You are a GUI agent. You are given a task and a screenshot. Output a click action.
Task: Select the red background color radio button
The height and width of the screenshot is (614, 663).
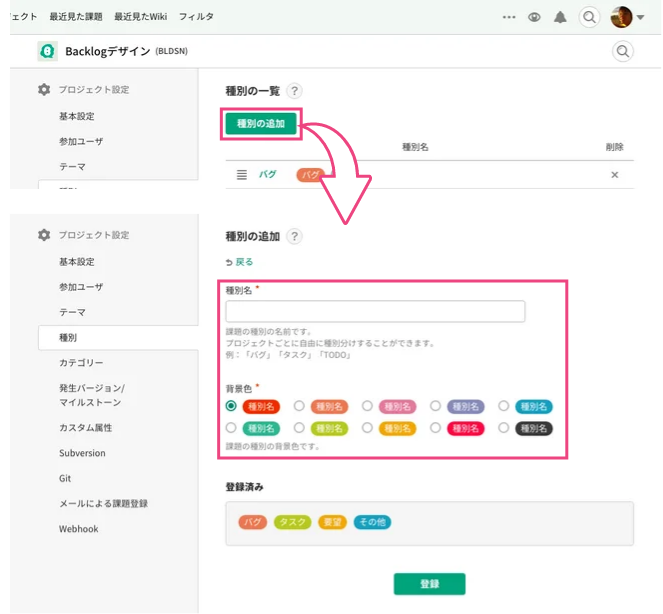pos(231,406)
